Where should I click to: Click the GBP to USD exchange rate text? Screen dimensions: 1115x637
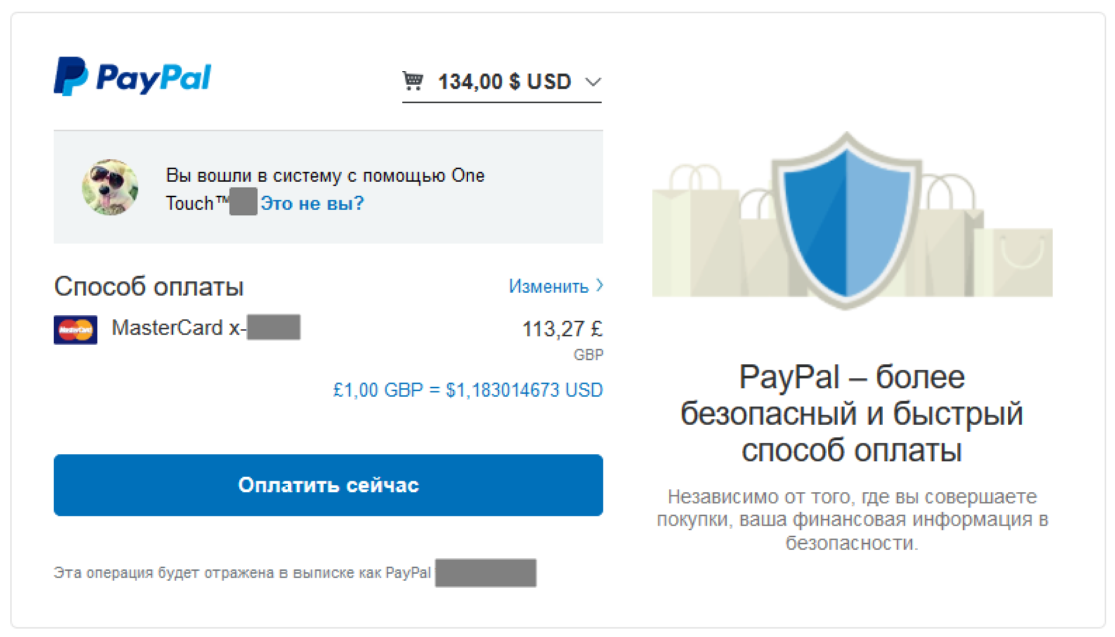coord(468,390)
